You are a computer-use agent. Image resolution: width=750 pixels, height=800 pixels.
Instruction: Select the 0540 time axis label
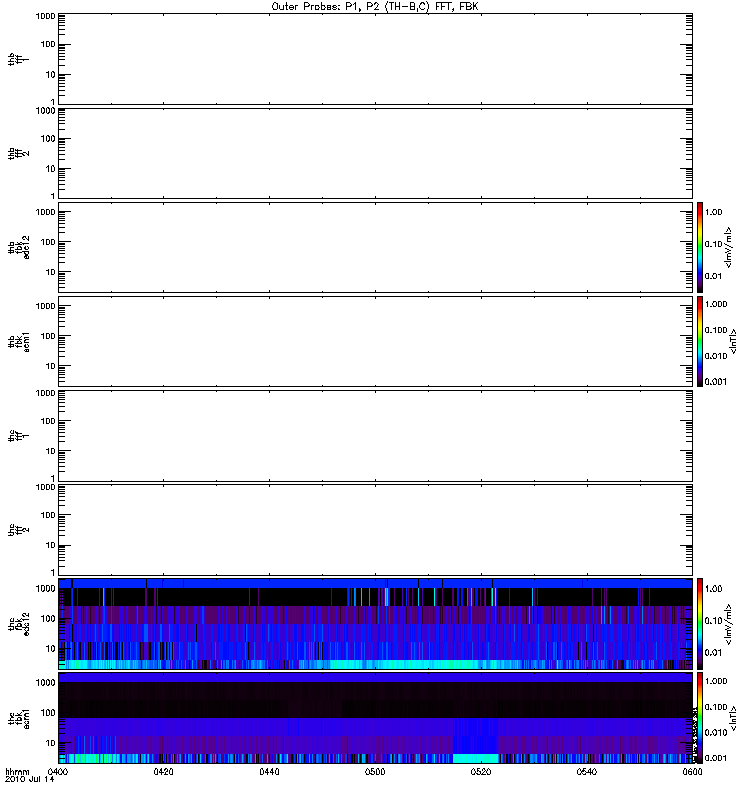pos(587,771)
